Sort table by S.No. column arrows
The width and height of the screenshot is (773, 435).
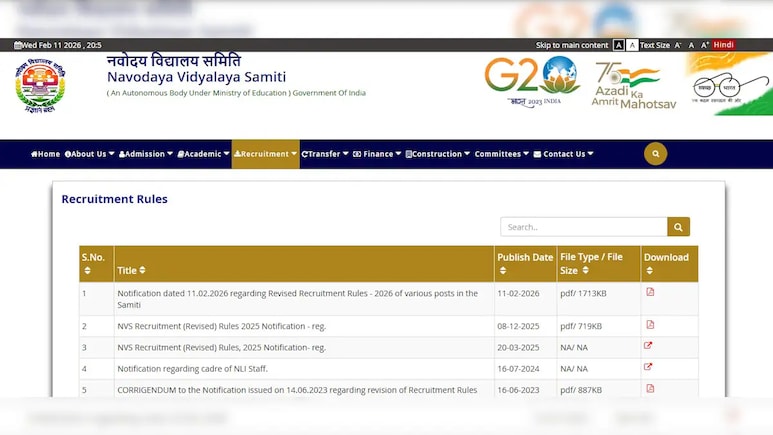tap(87, 271)
